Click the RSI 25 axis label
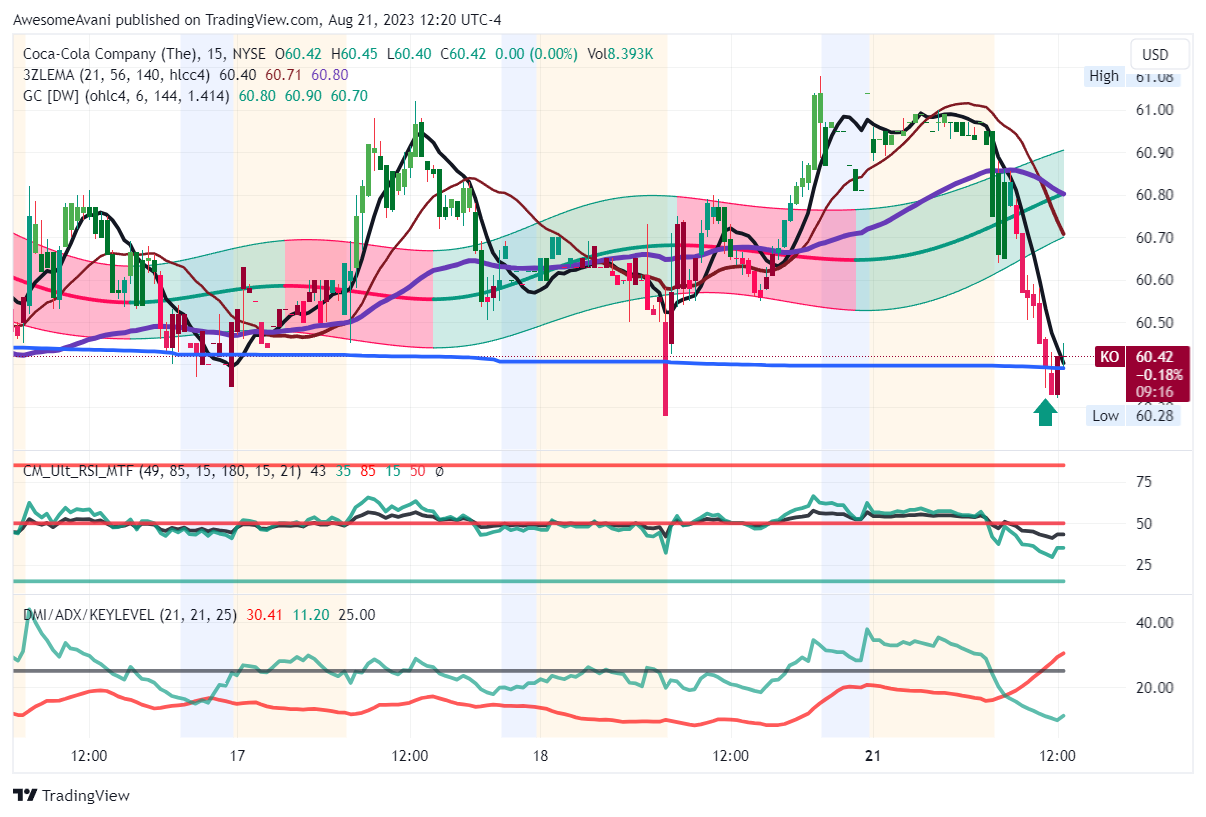1206x817 pixels. click(x=1144, y=564)
